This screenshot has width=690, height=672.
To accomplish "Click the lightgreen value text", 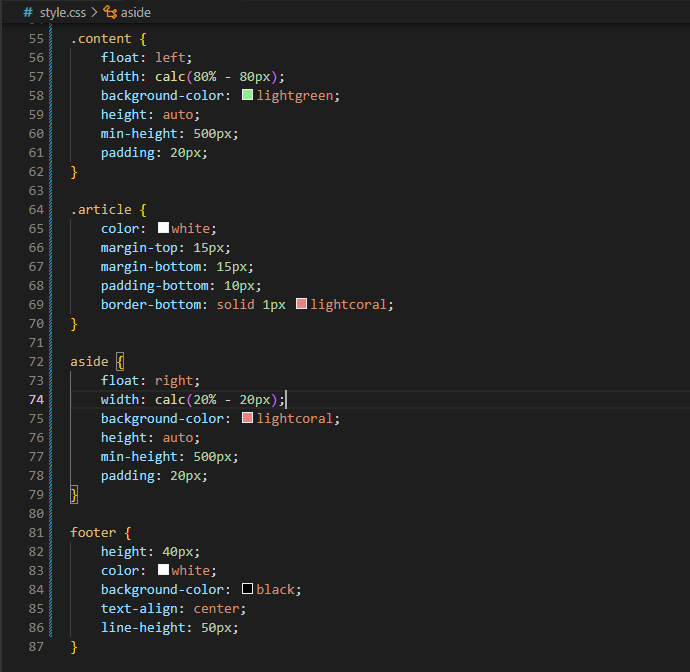I will tap(295, 95).
